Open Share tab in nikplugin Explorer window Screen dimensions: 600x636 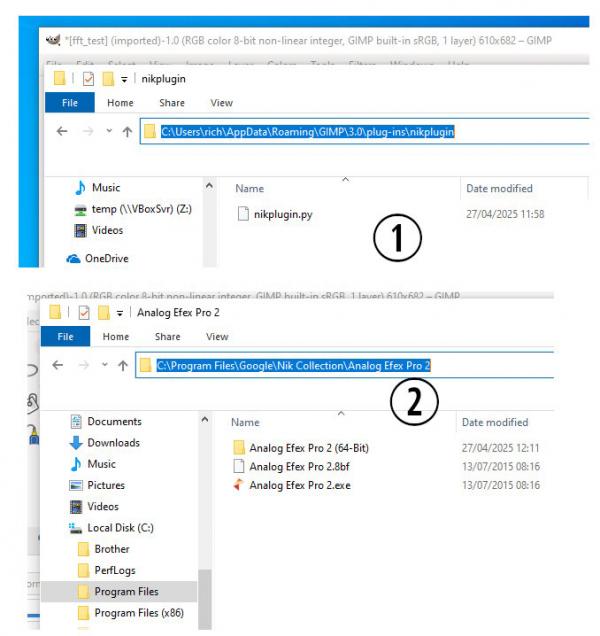(x=172, y=103)
